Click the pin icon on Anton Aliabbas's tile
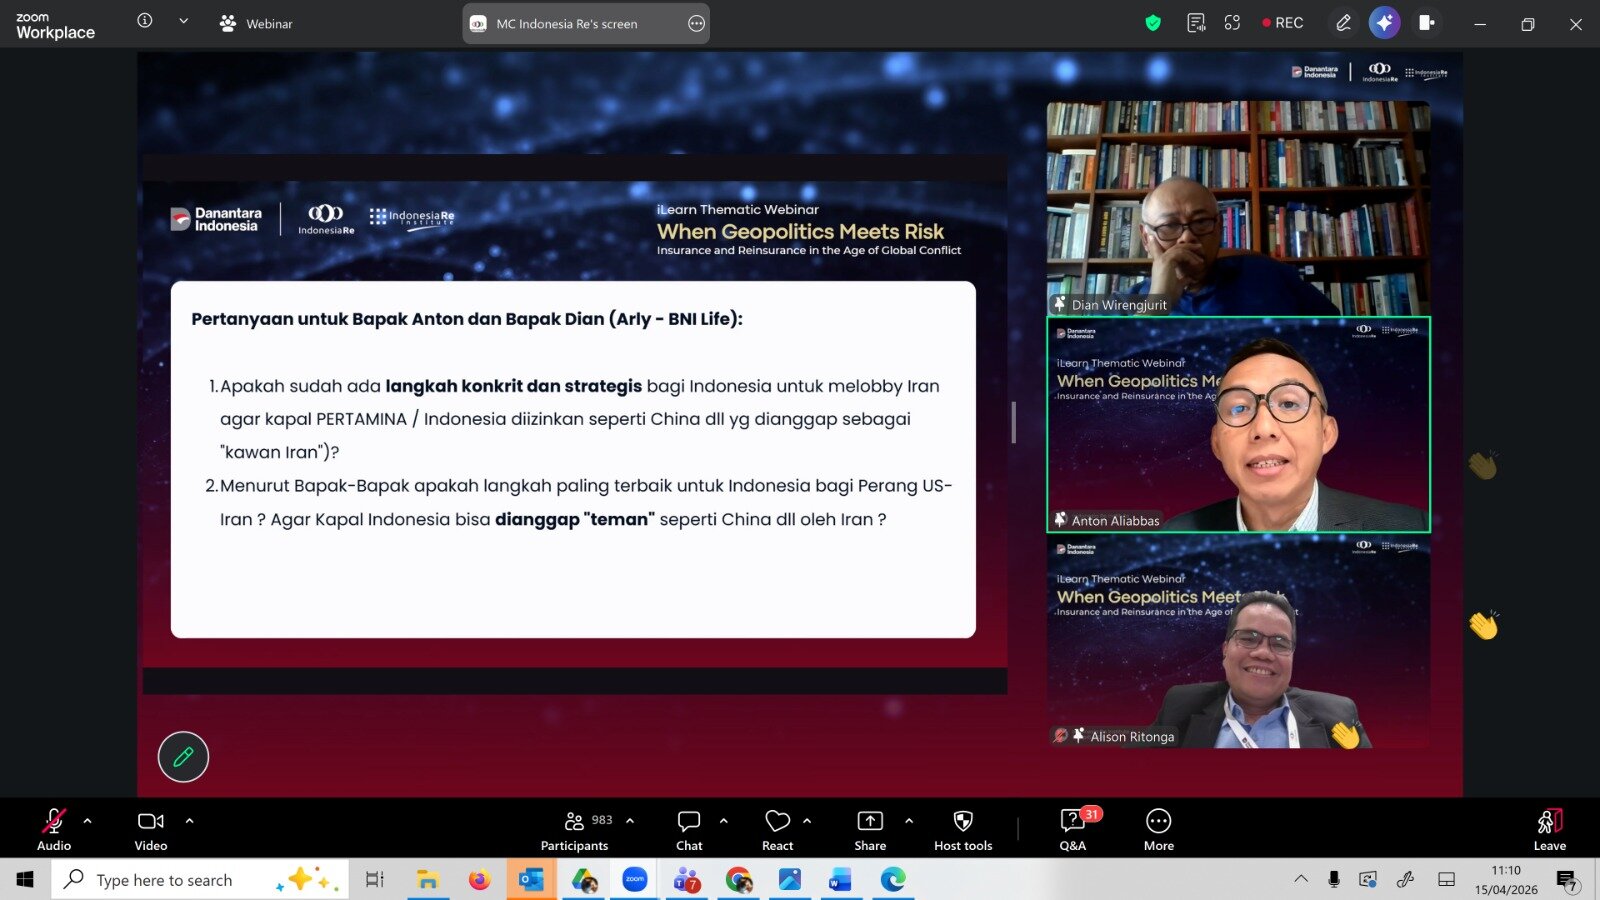Viewport: 1600px width, 900px height. [x=1060, y=520]
